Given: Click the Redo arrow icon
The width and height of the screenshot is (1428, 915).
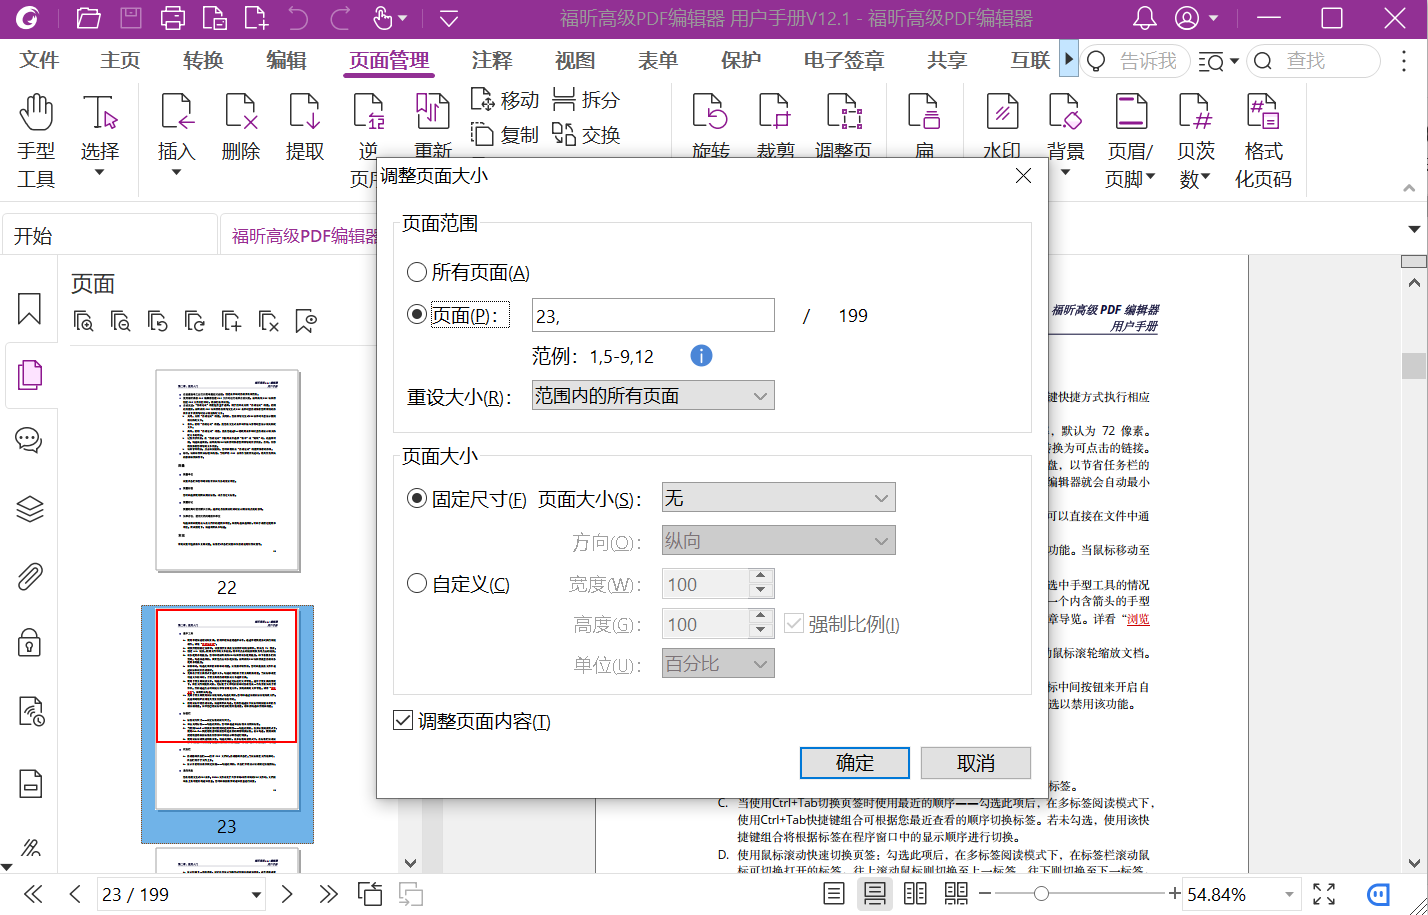Looking at the screenshot, I should [340, 18].
